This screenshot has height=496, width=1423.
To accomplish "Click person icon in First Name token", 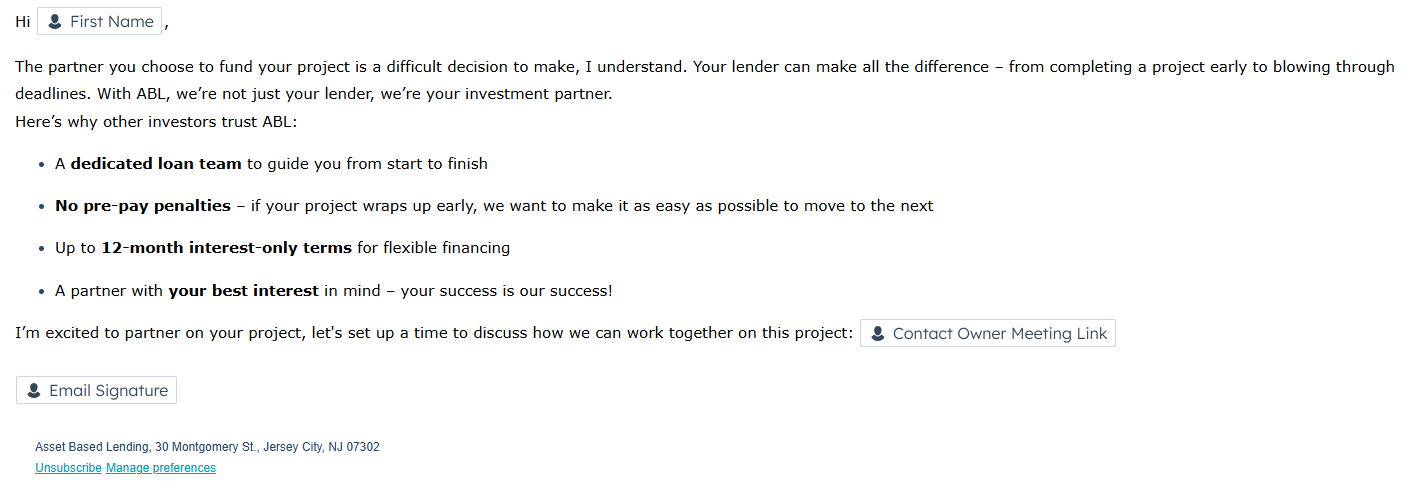I will (54, 22).
